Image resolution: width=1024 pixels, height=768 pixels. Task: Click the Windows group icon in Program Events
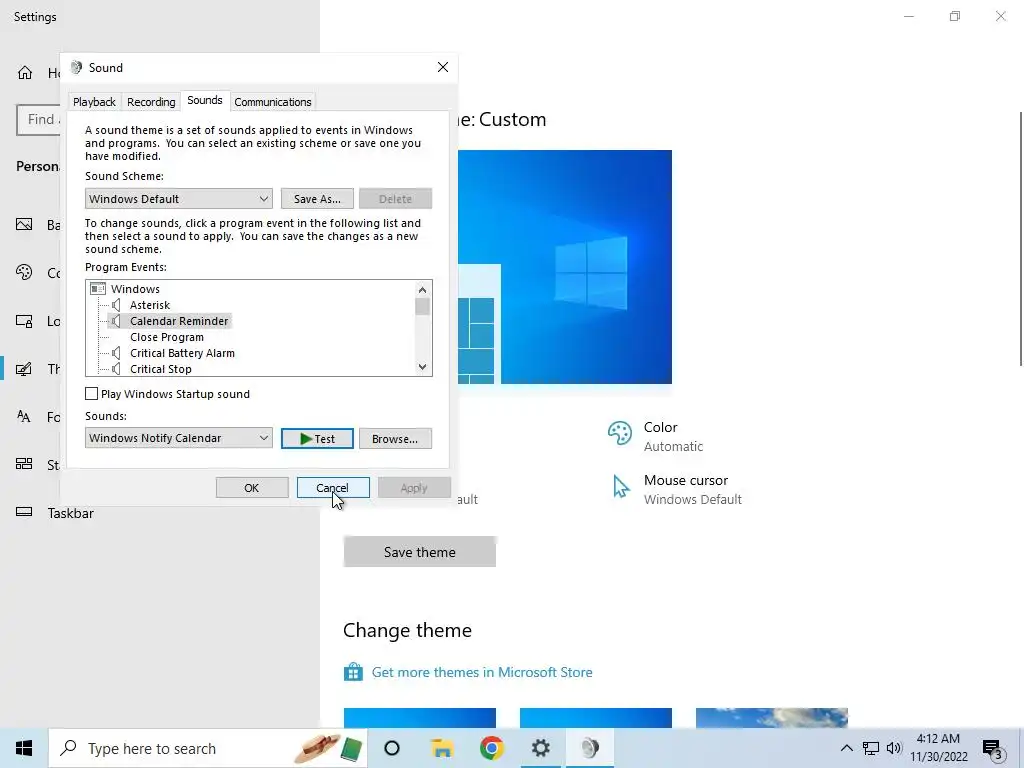coord(98,289)
